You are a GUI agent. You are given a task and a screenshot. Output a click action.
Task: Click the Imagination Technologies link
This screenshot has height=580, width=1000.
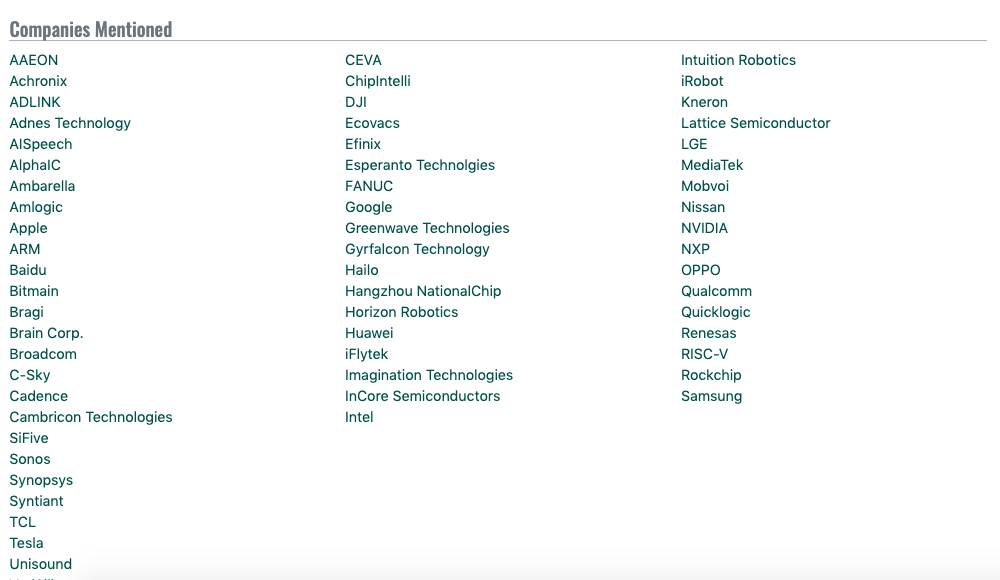pos(429,375)
